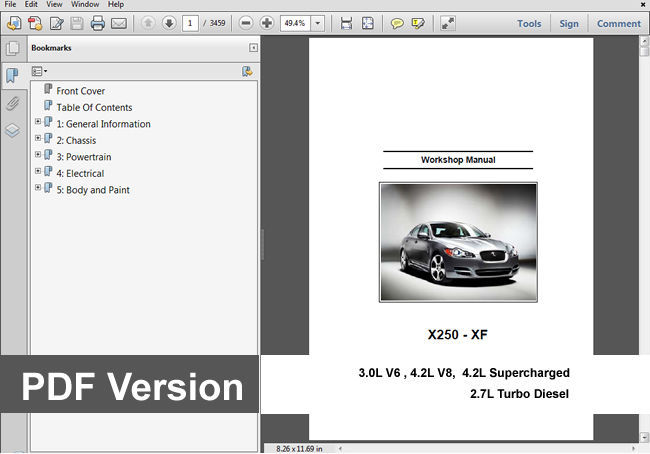Go to previous page with up arrow
Screen dimensions: 650x454
pyautogui.click(x=148, y=23)
